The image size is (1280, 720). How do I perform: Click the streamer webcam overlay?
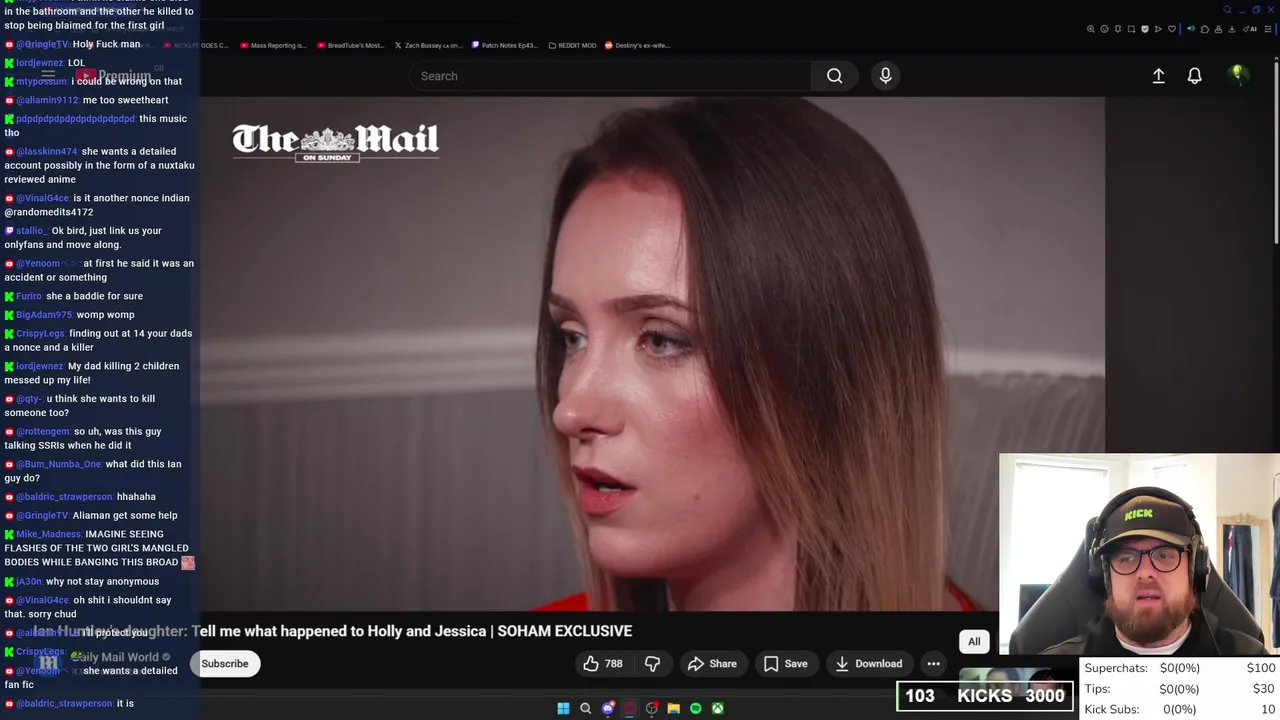pos(1139,554)
